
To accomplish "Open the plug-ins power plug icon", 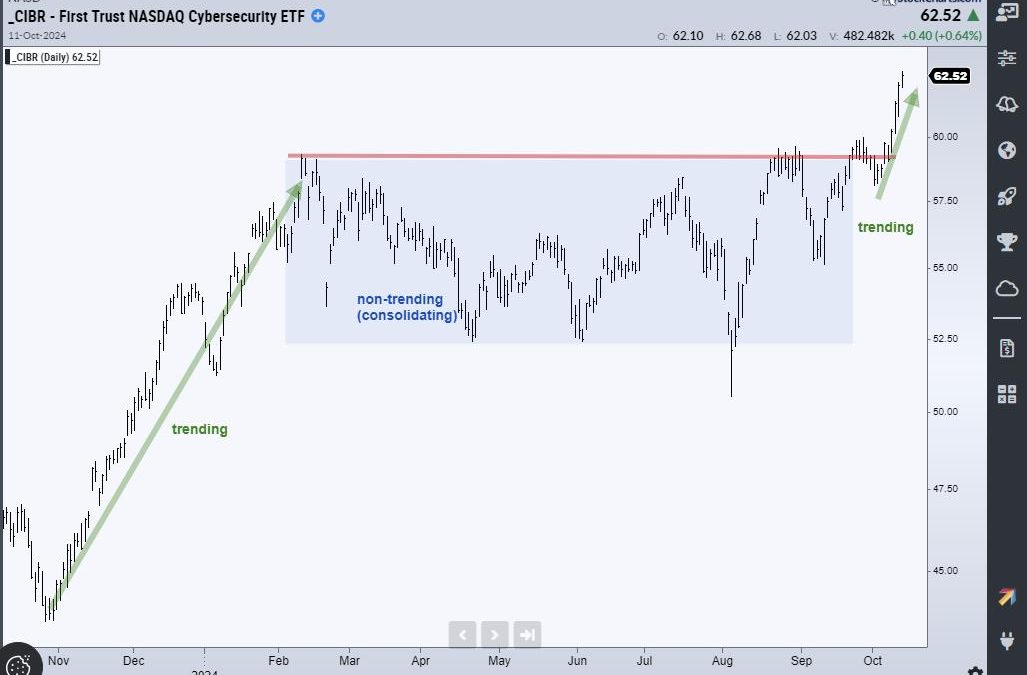I will point(1007,640).
